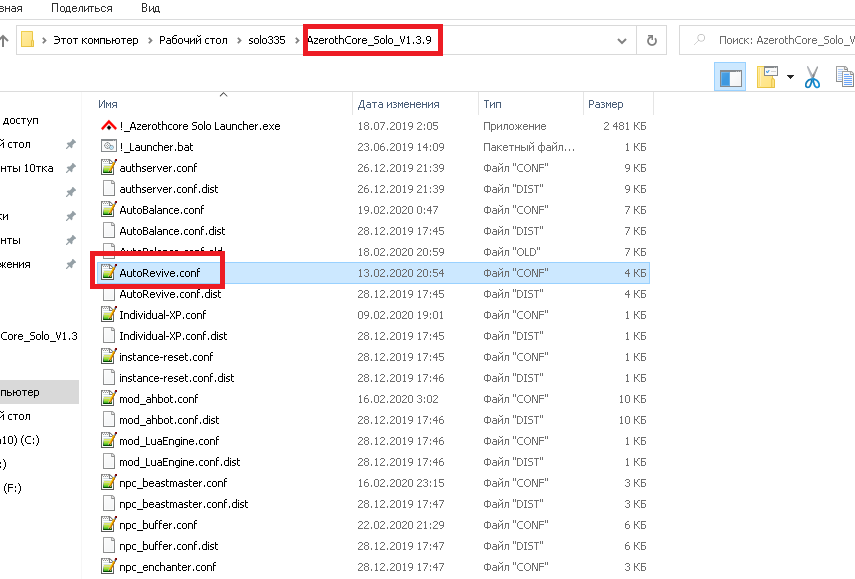Go to solo335 in breadcrumb

point(267,40)
